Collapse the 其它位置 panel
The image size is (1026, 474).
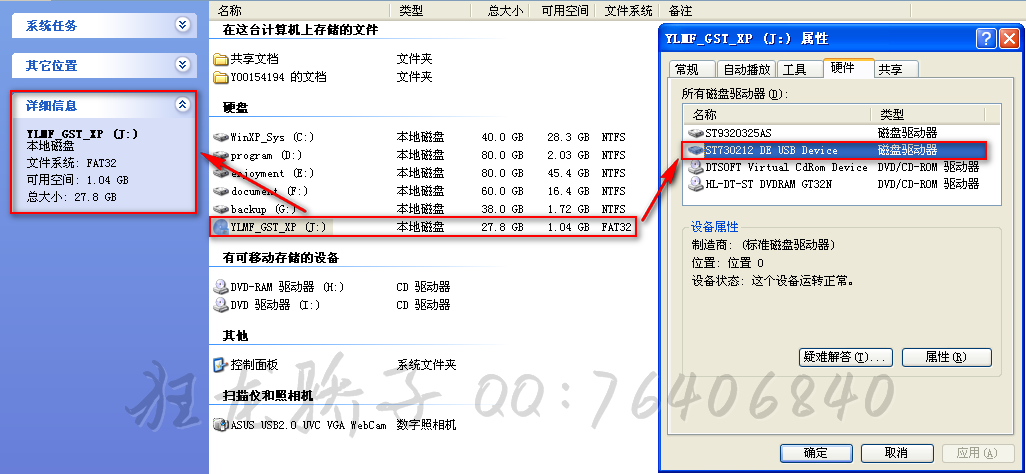[x=183, y=65]
